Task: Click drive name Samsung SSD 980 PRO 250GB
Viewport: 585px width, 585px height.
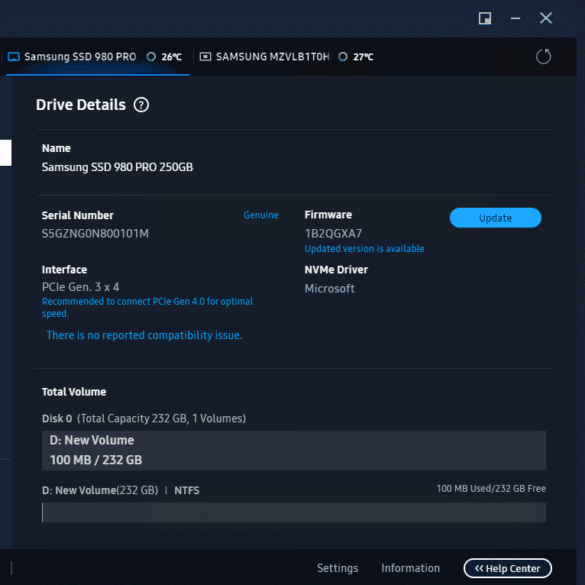Action: pos(117,167)
